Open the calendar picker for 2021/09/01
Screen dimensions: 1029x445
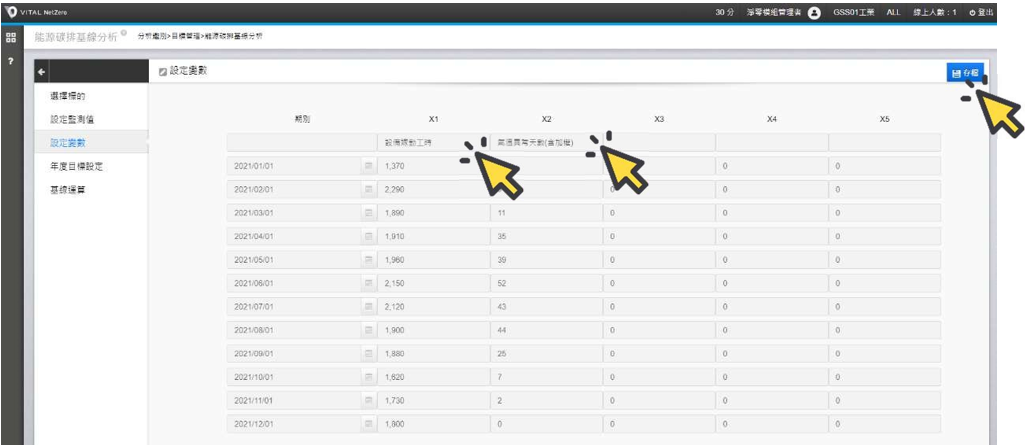(x=367, y=355)
